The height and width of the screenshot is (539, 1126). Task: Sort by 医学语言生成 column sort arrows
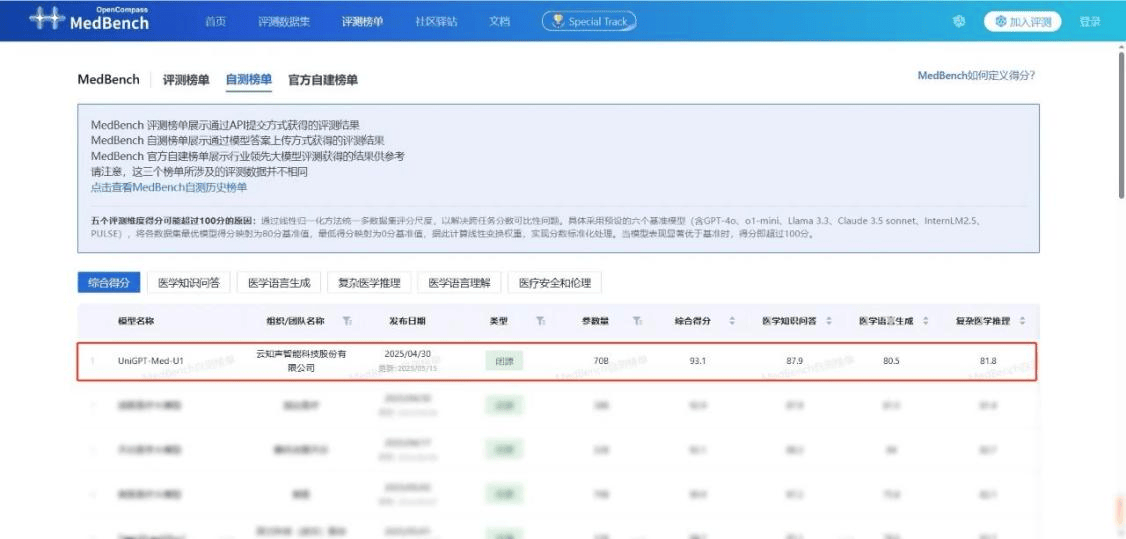pyautogui.click(x=926, y=321)
